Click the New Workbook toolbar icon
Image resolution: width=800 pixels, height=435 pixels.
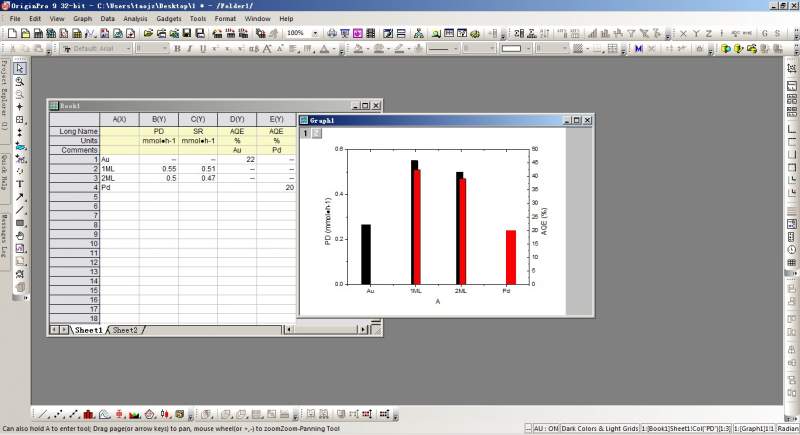click(38, 34)
